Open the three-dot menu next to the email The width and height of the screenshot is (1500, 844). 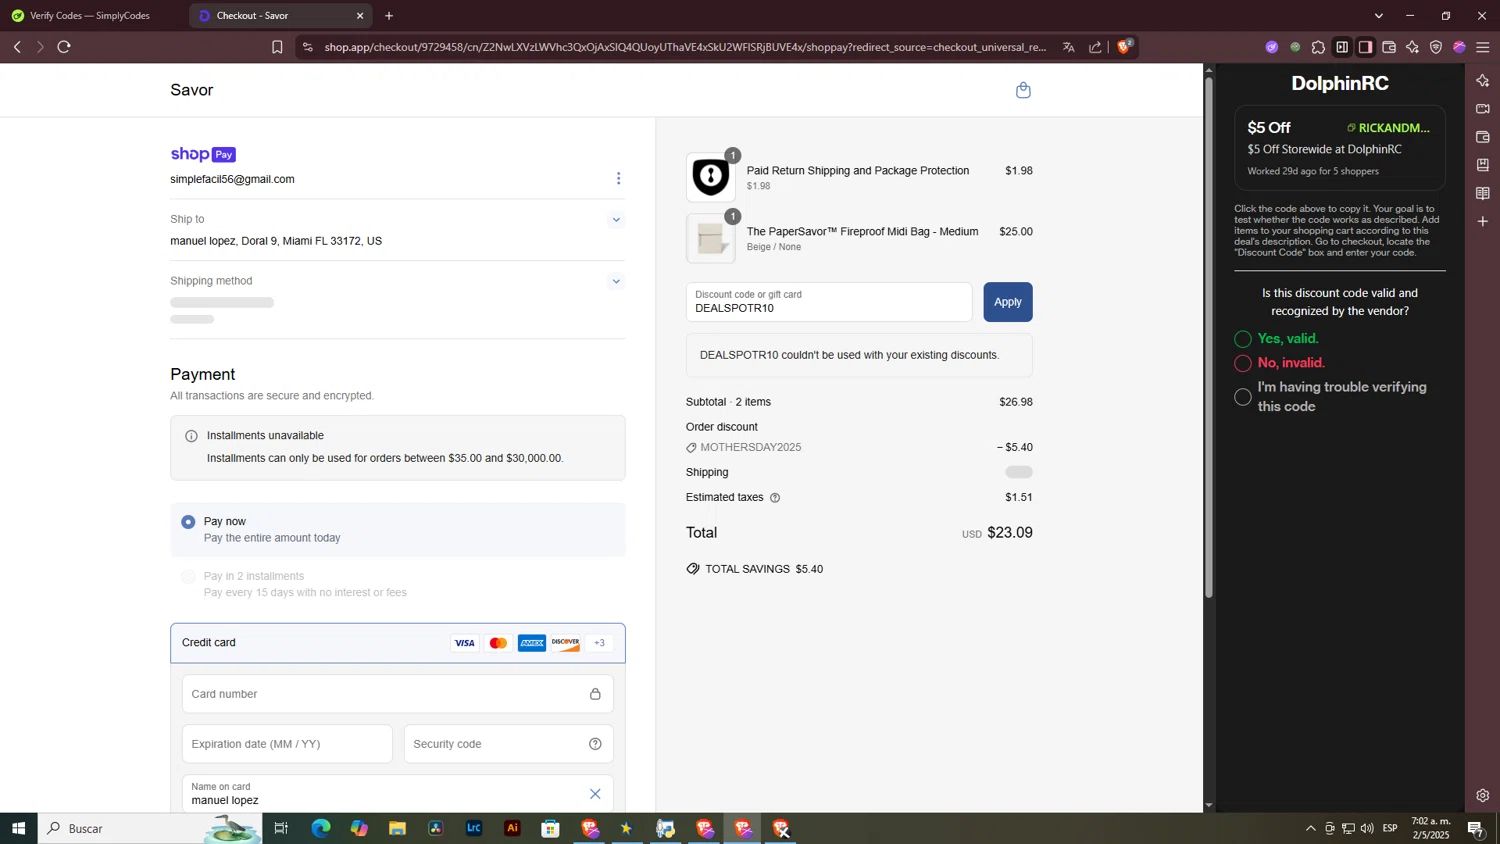618,178
